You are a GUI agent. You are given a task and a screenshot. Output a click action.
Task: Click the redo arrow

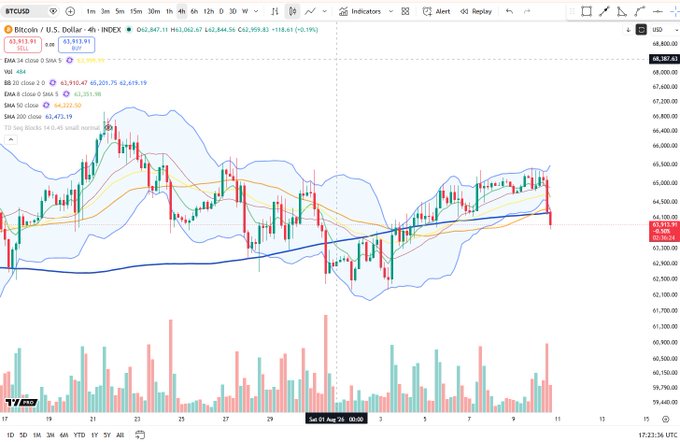coord(527,11)
